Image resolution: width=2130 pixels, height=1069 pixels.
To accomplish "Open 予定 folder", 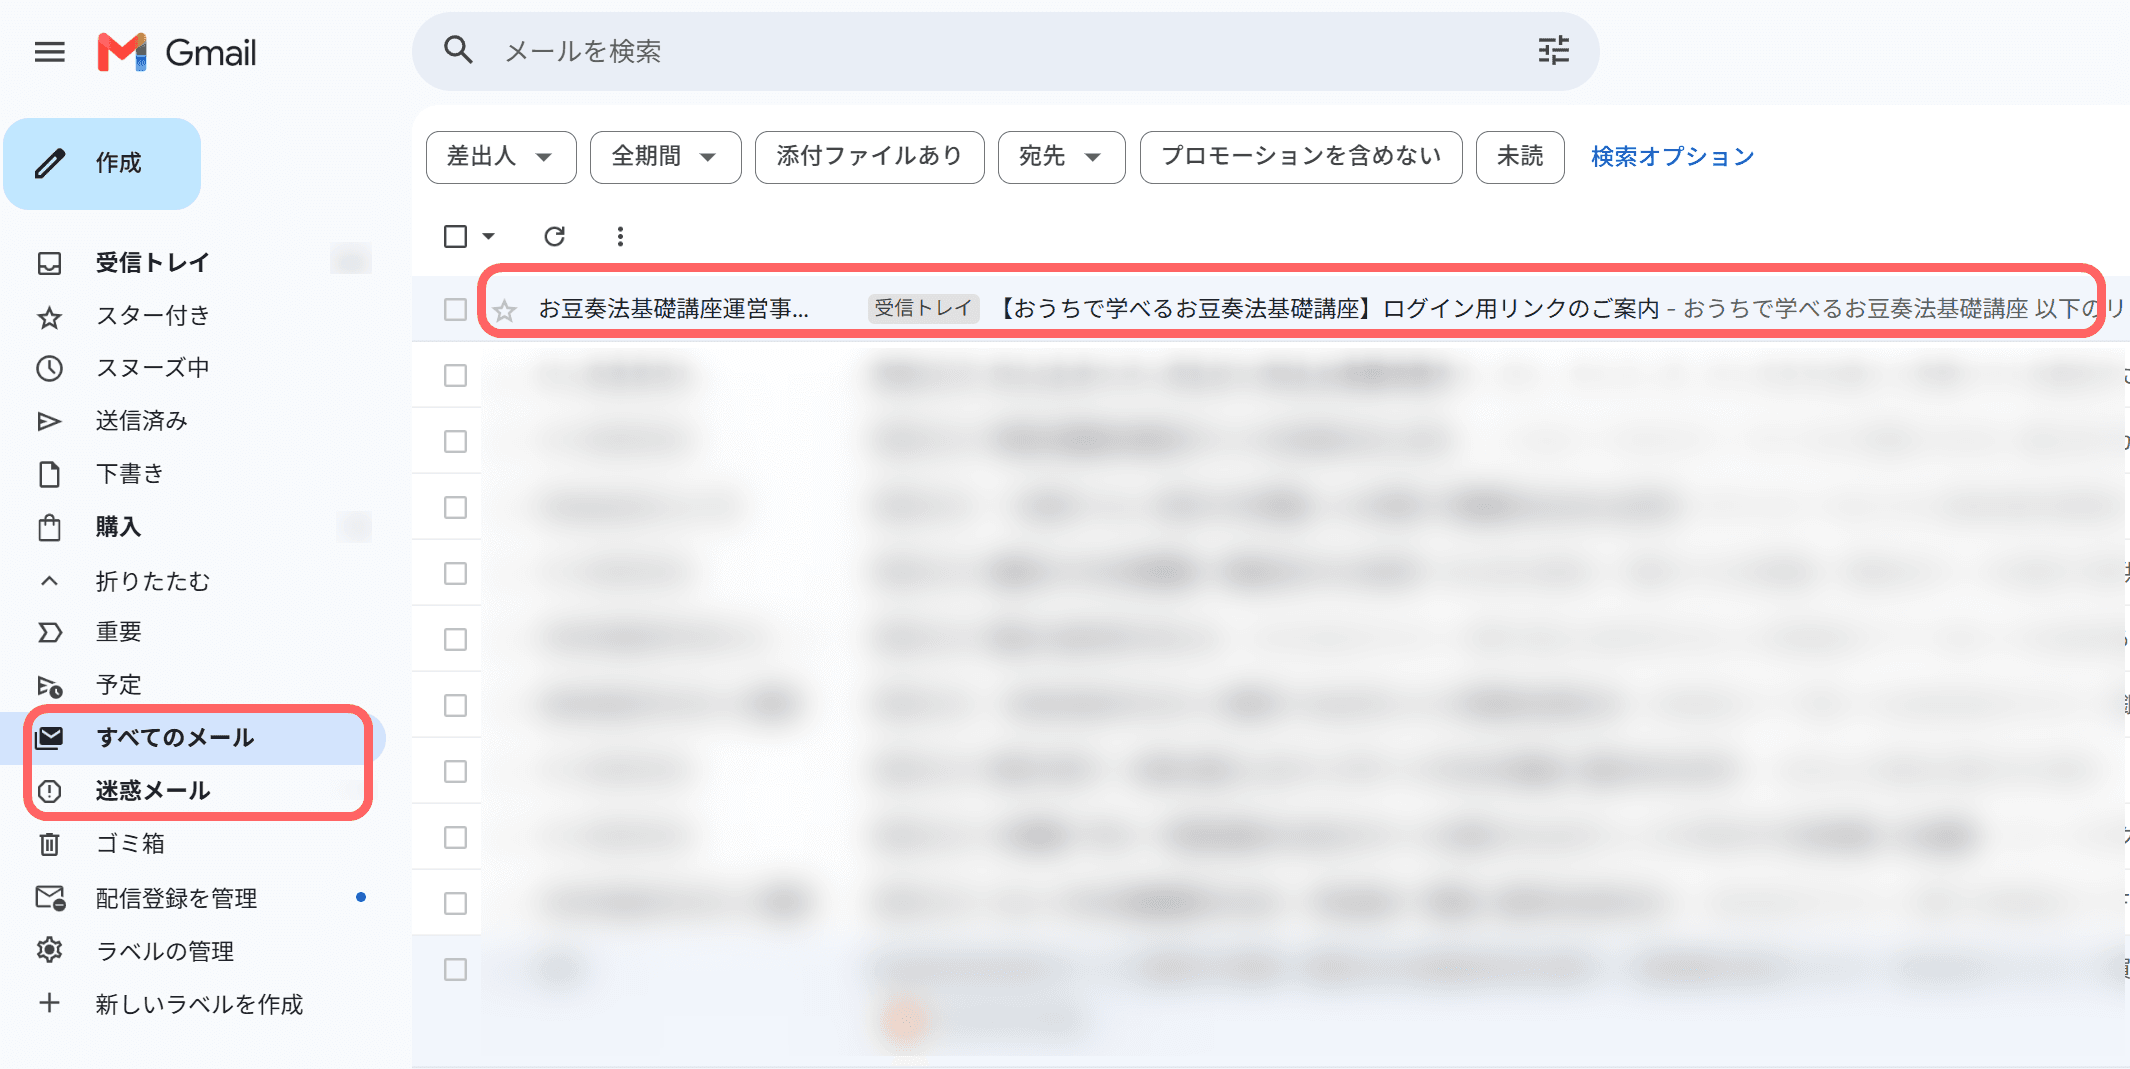I will pos(119,685).
